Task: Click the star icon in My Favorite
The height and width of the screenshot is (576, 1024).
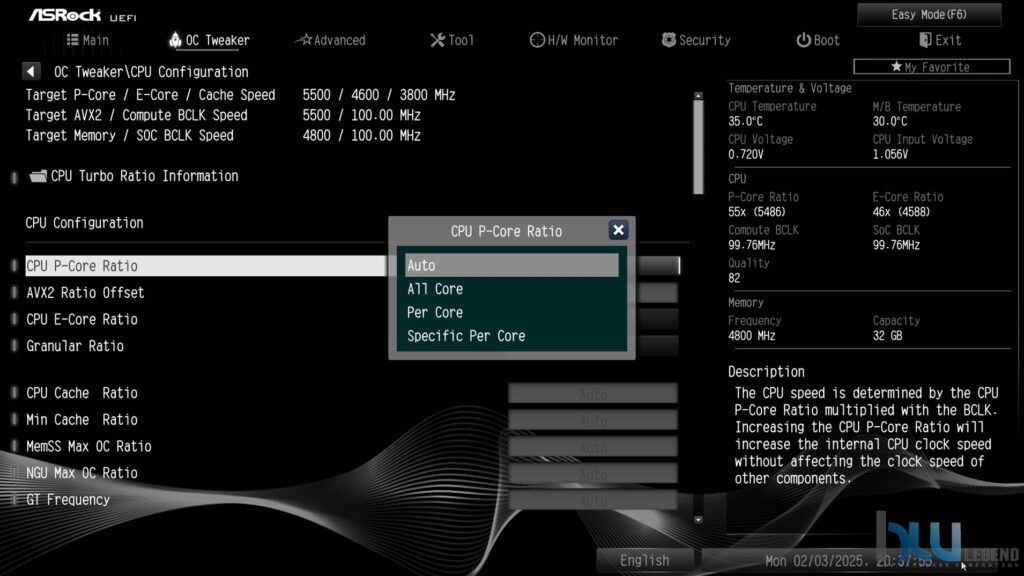Action: tap(896, 67)
